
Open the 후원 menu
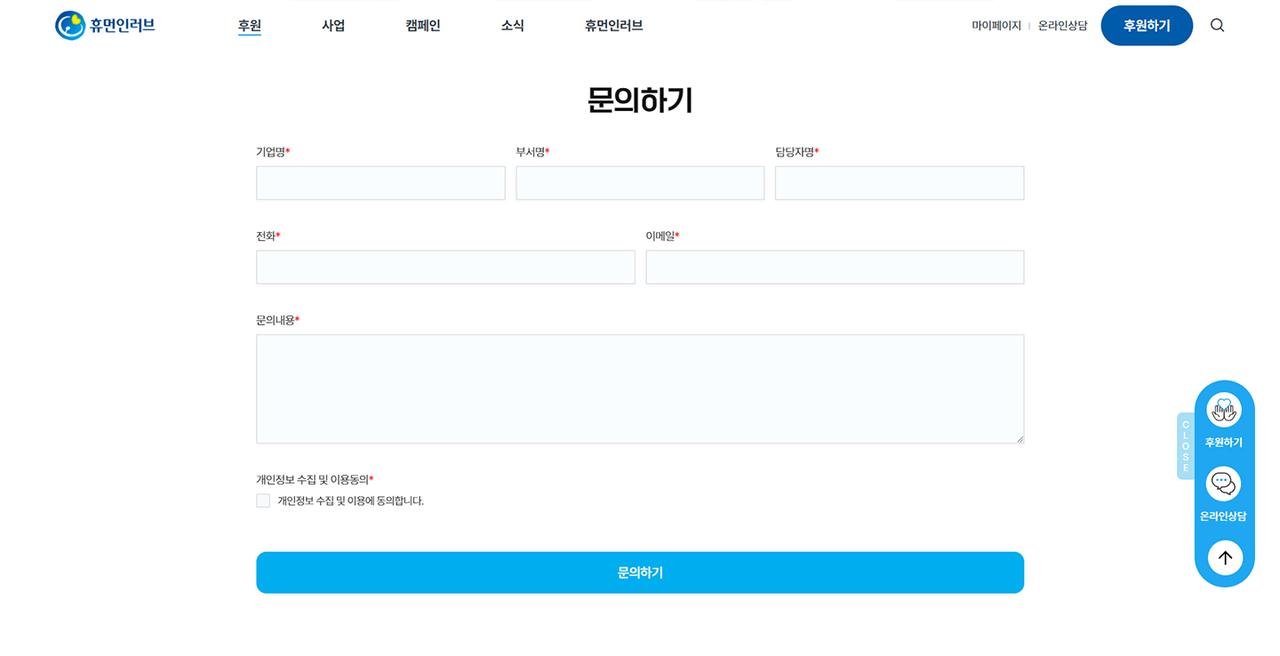point(249,26)
